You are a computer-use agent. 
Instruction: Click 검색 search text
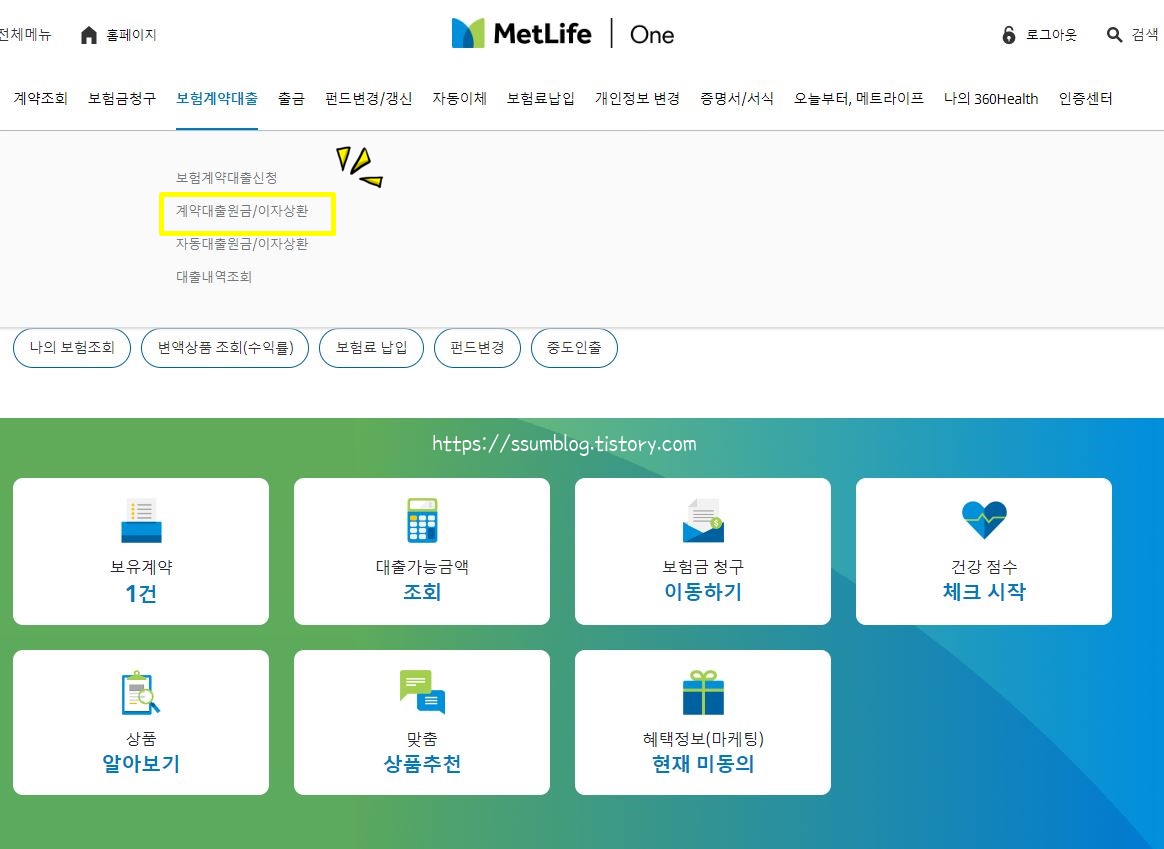(1145, 35)
